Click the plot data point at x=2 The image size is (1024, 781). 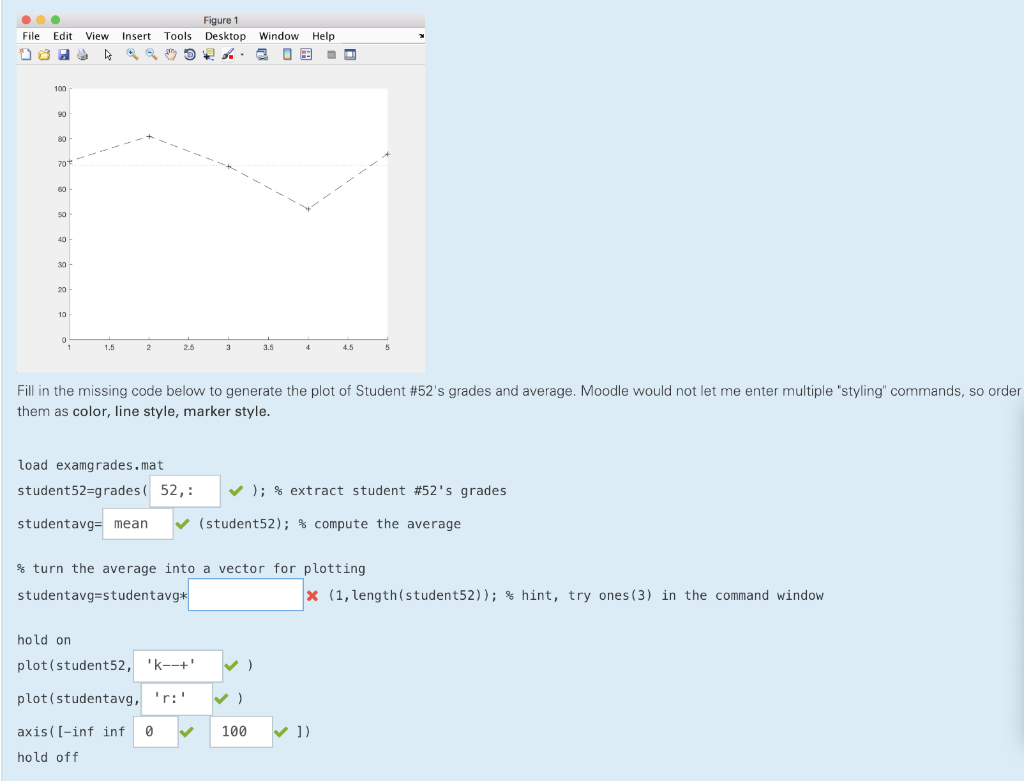tap(149, 136)
